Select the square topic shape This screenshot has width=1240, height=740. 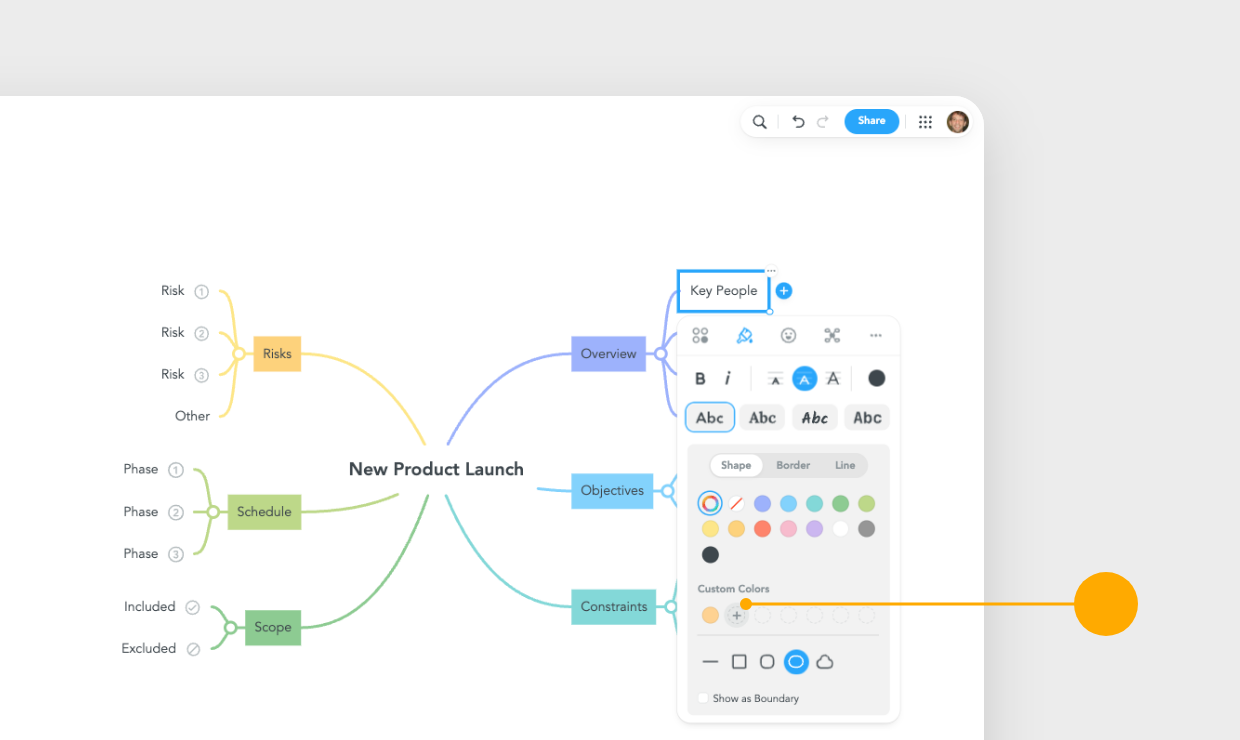[740, 661]
